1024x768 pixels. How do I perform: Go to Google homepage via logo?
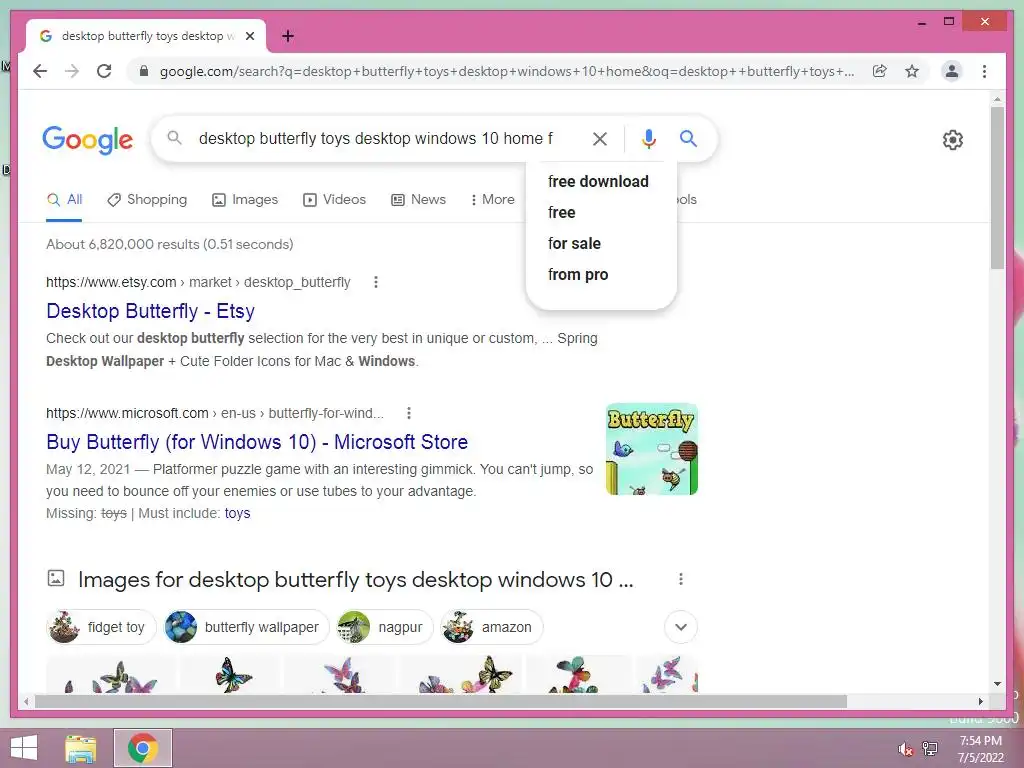click(88, 140)
